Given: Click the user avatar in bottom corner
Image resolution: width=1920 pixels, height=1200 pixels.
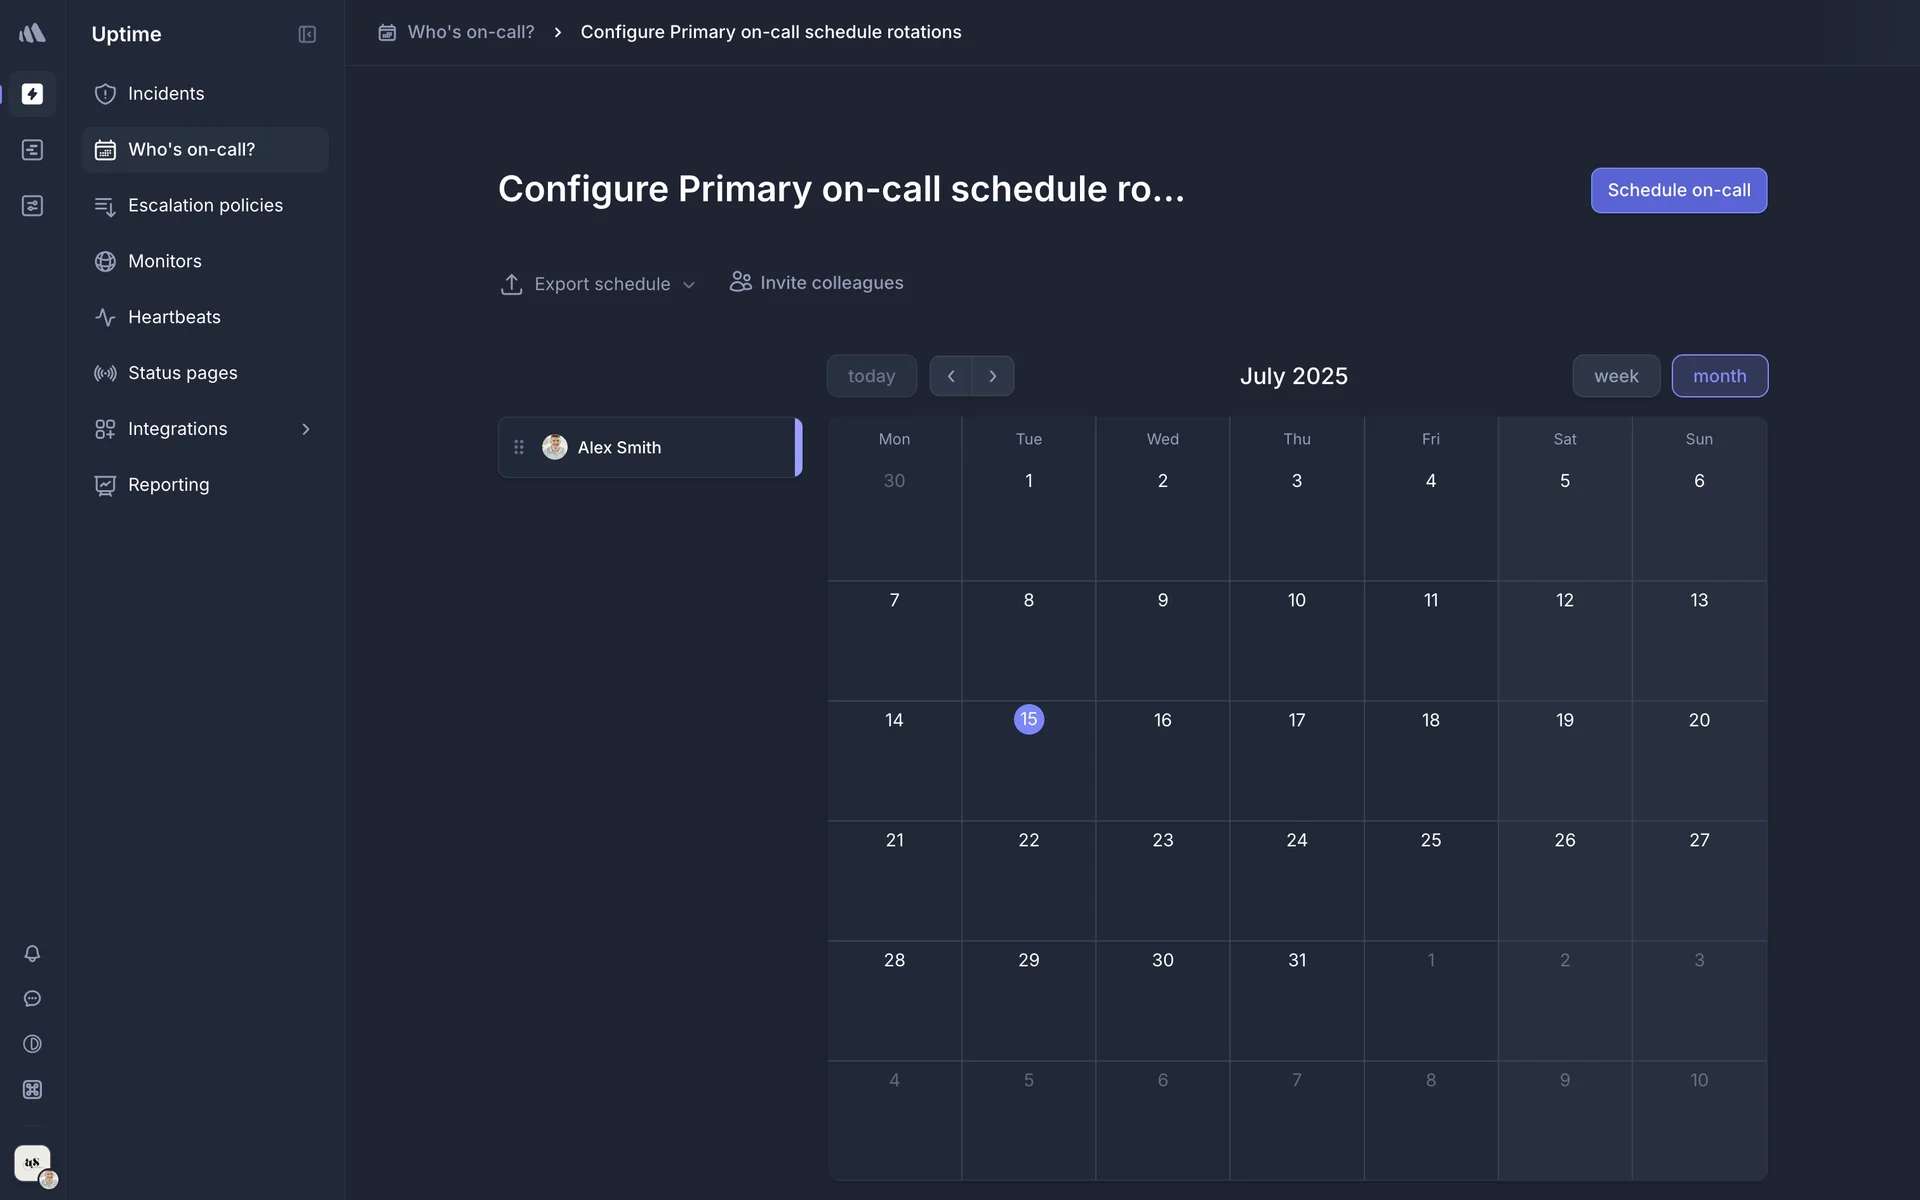Looking at the screenshot, I should [33, 1164].
